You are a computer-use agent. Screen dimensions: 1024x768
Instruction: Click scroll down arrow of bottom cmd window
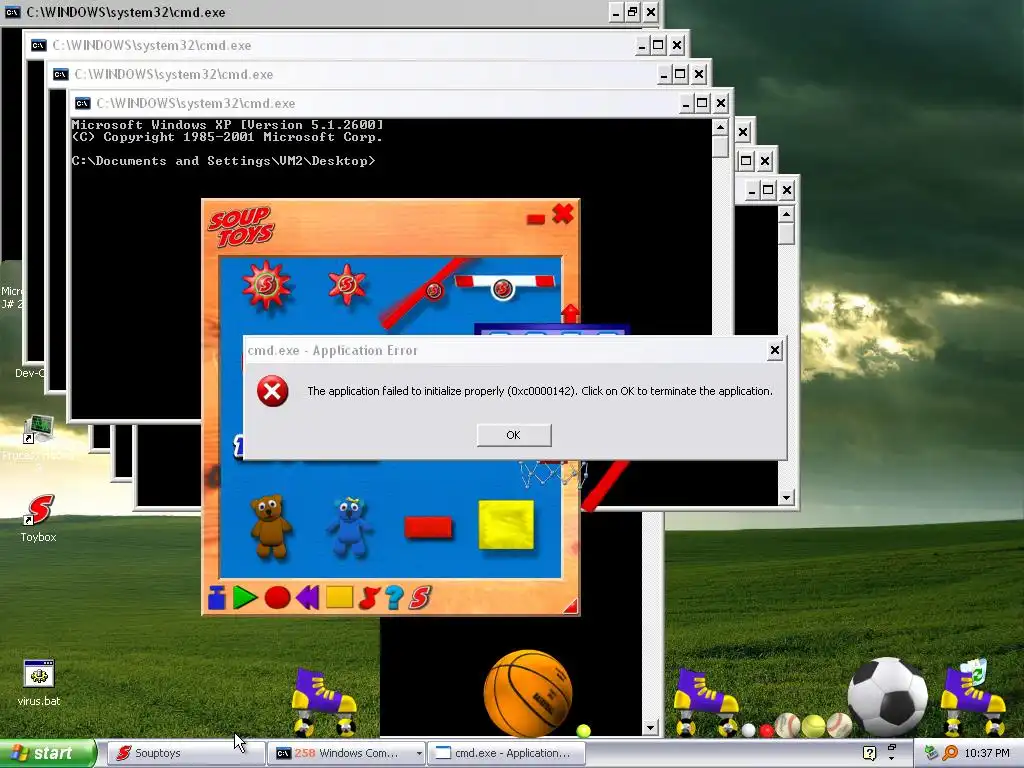650,728
